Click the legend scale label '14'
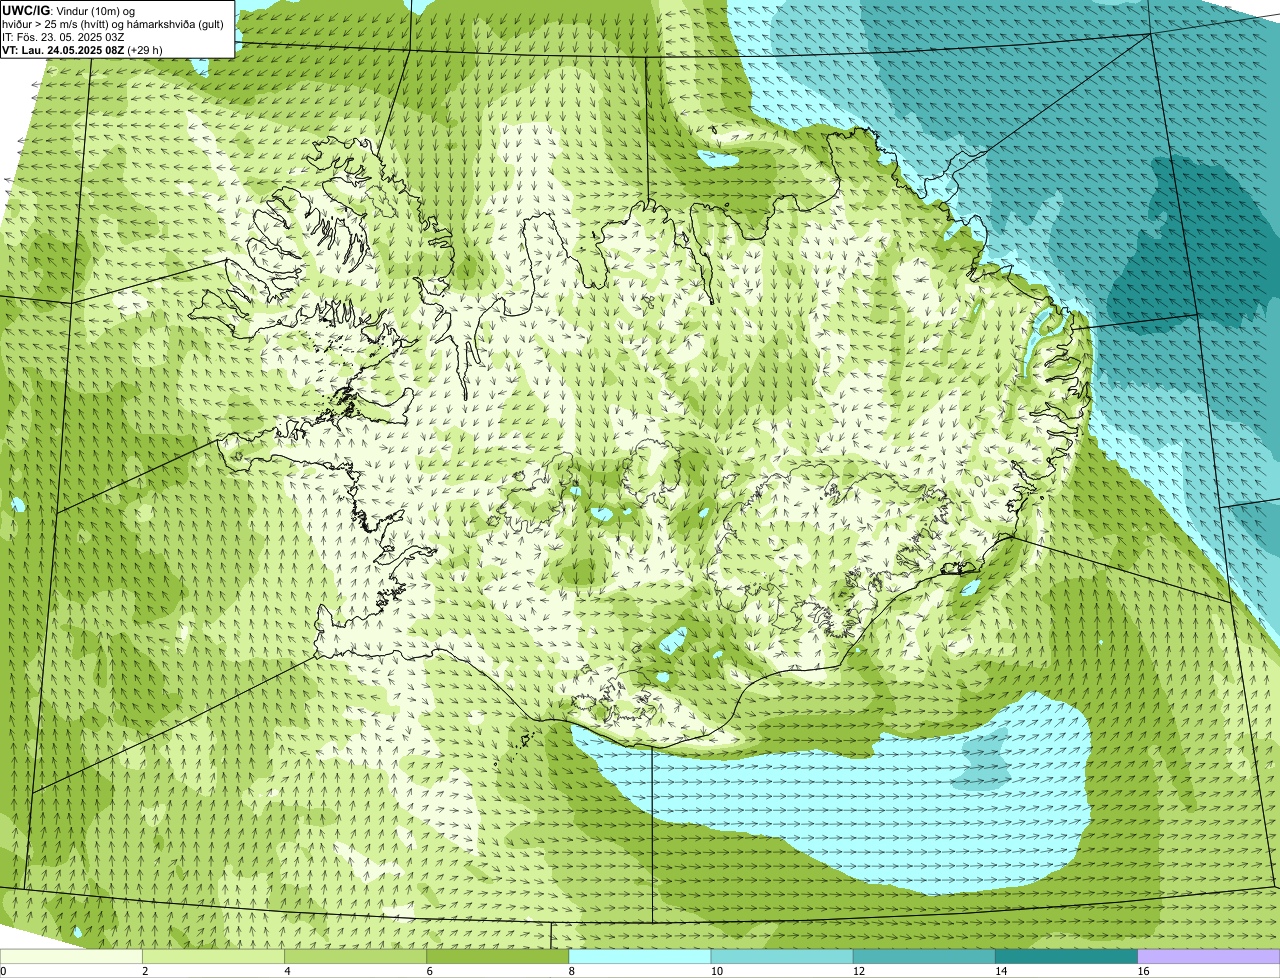Viewport: 1280px width, 978px height. (1001, 971)
